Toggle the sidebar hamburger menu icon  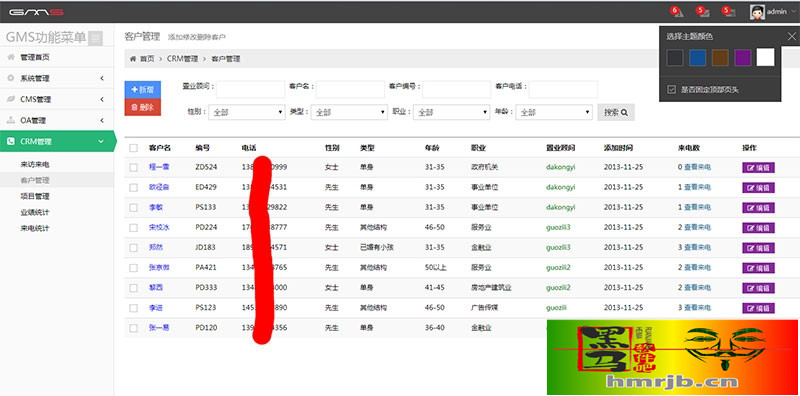95,38
